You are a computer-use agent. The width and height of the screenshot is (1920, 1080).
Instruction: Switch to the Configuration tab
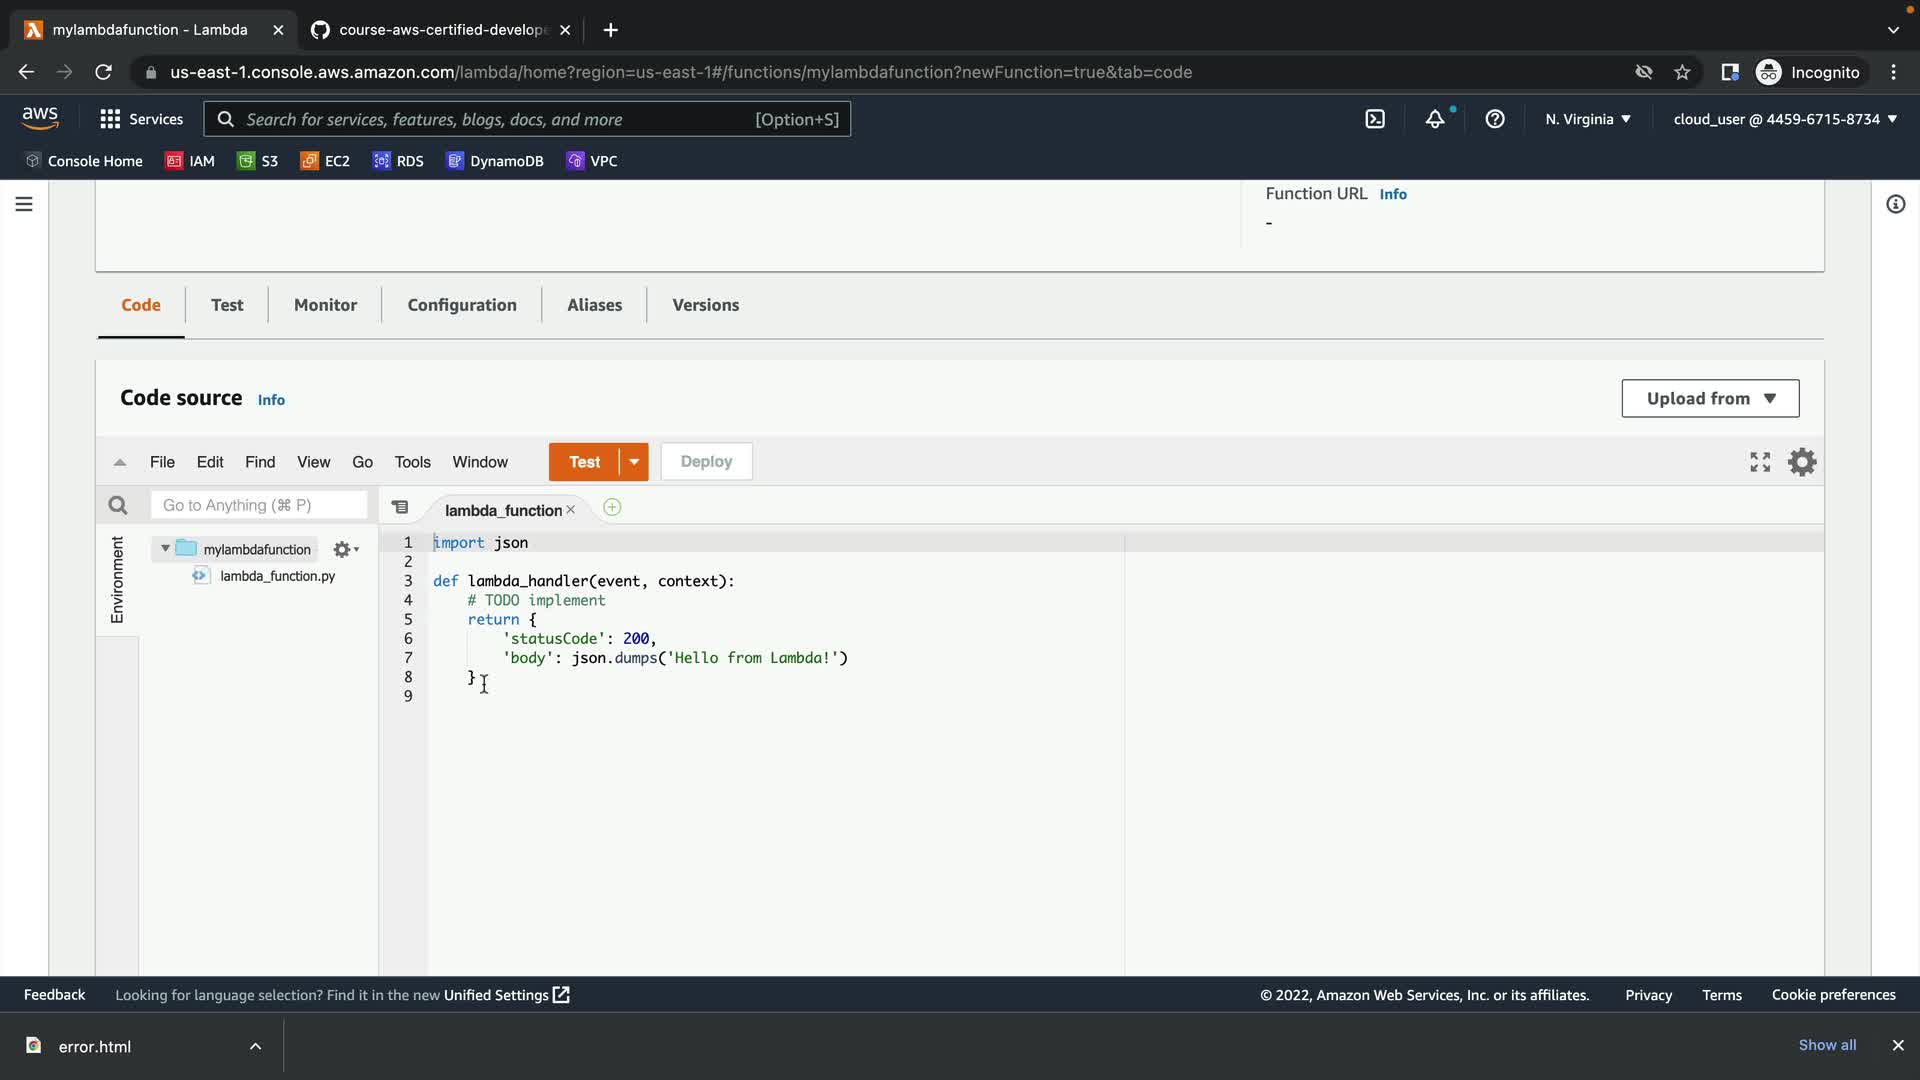click(x=462, y=305)
